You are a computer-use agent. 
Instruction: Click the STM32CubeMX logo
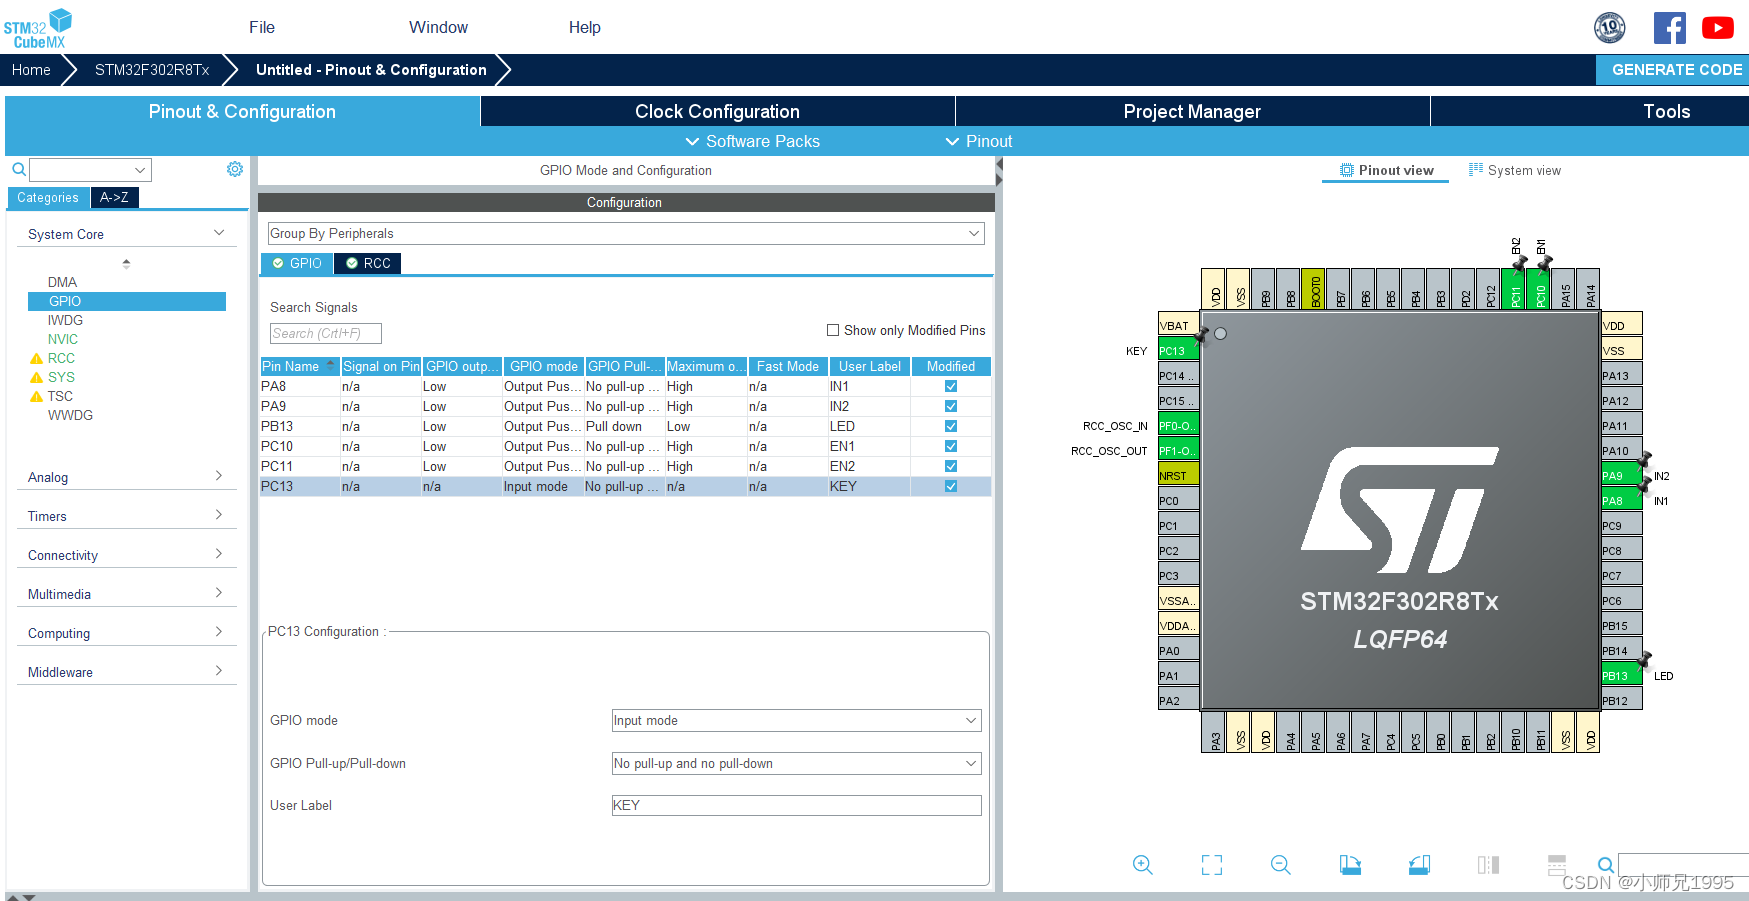38,28
